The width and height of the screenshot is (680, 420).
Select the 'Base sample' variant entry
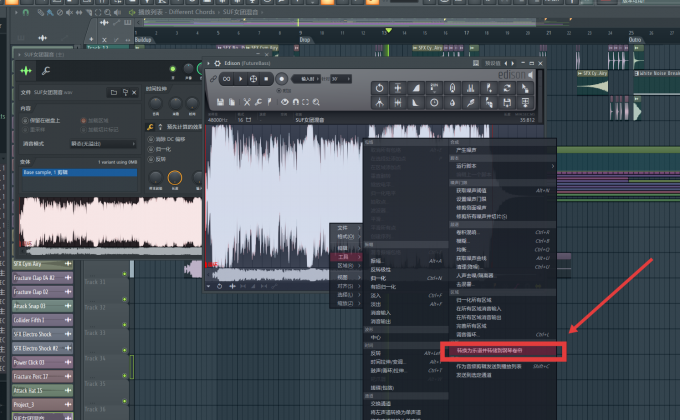[79, 173]
